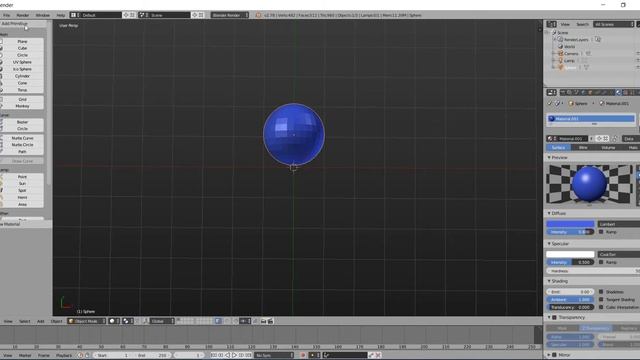640x360 pixels.
Task: Collapse the Preview panel
Action: tap(549, 158)
